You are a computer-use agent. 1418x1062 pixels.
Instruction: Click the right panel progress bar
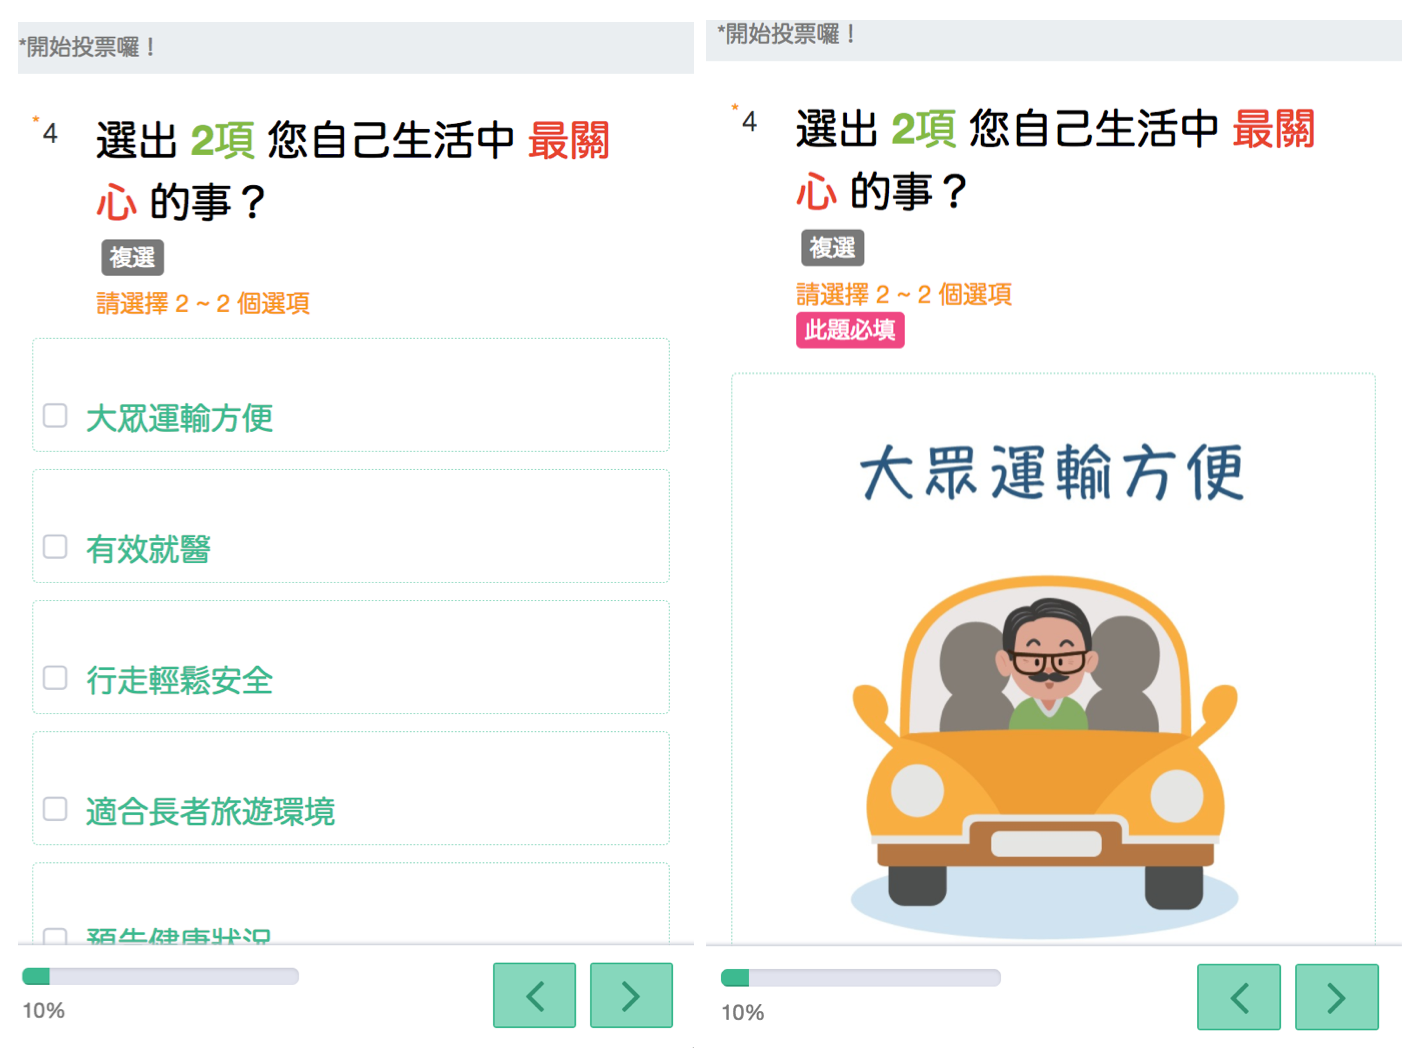pyautogui.click(x=860, y=977)
